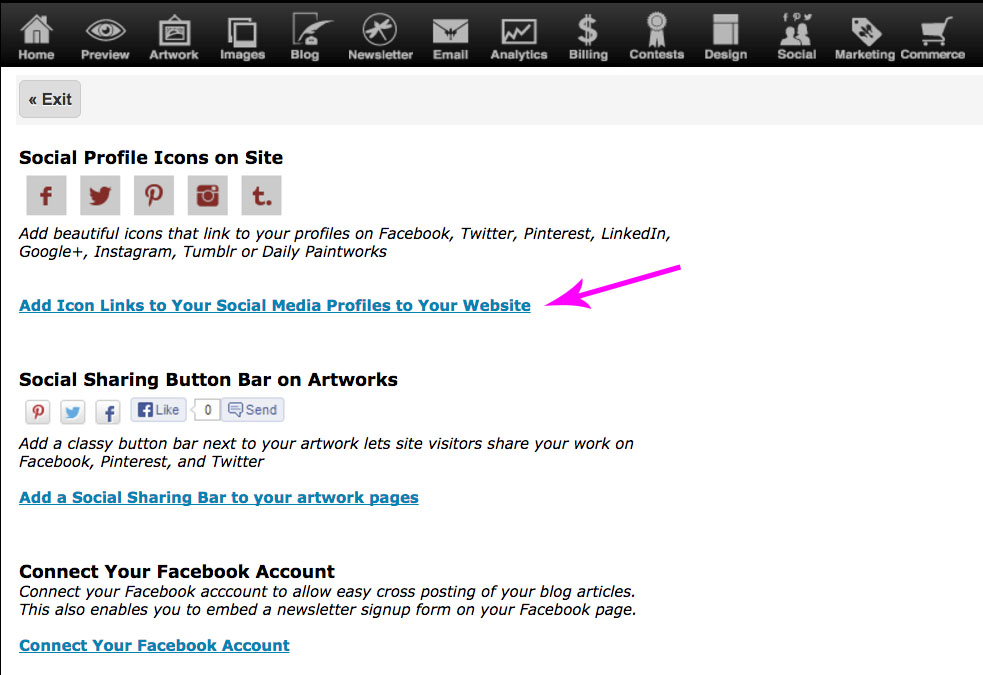The width and height of the screenshot is (983, 675).
Task: Click the Instagram profile icon
Action: click(207, 195)
